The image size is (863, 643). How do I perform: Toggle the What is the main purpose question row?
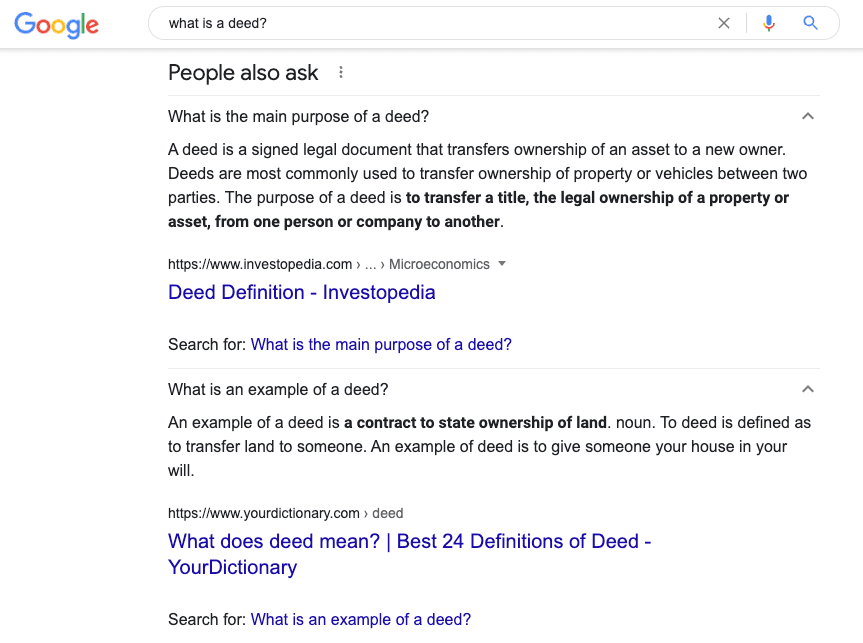494,116
